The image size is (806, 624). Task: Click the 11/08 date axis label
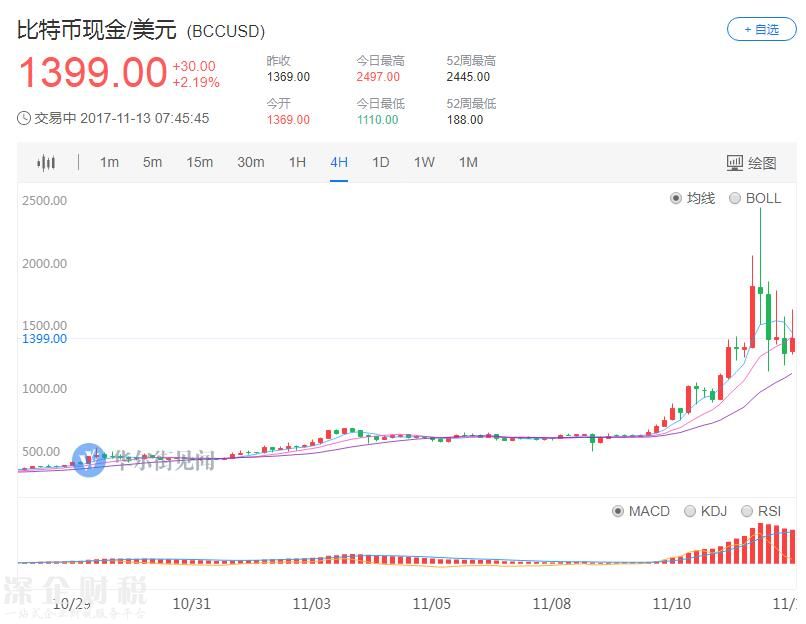552,603
